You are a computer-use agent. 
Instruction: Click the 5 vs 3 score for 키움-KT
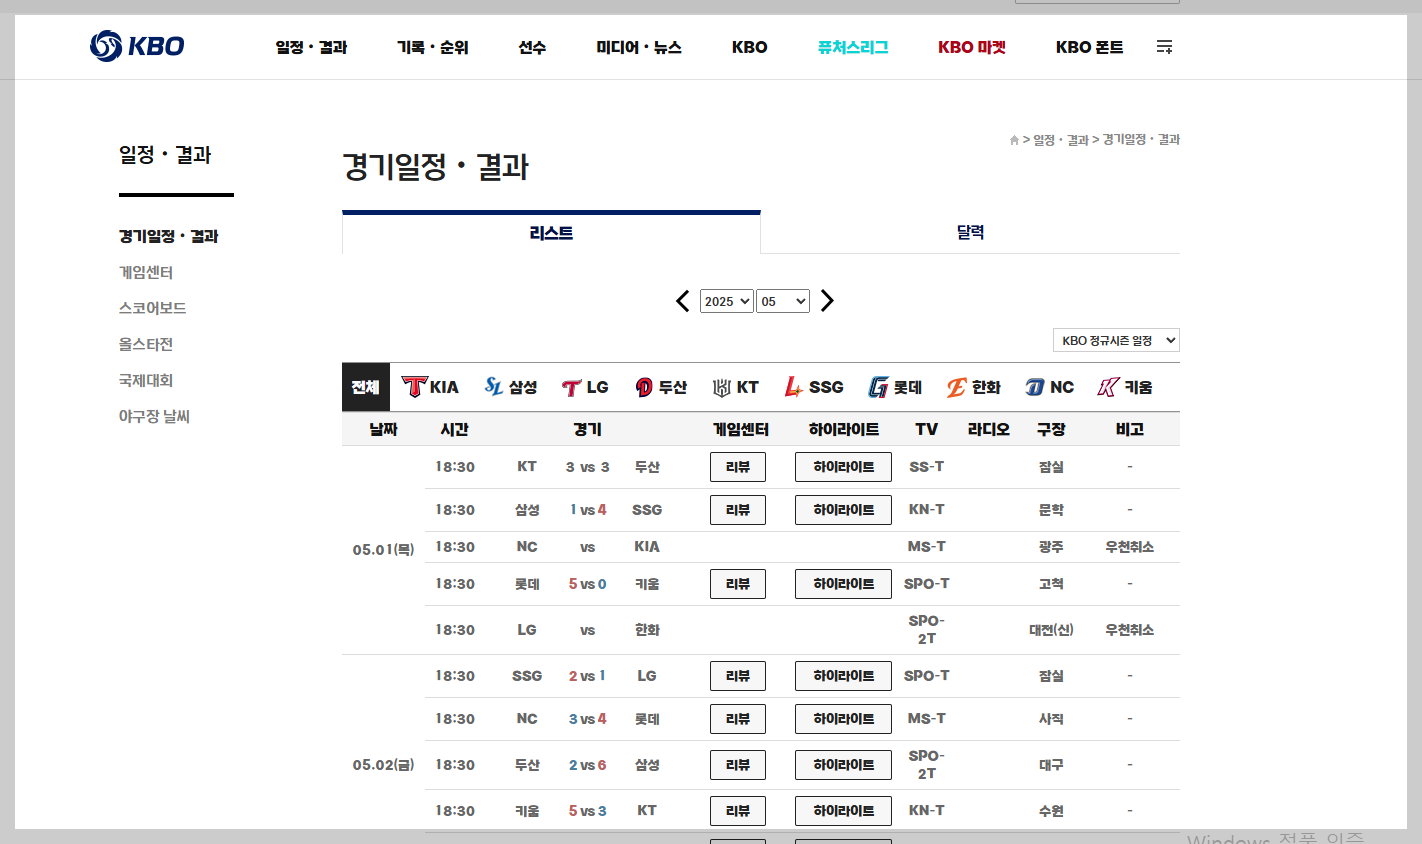[x=588, y=811]
